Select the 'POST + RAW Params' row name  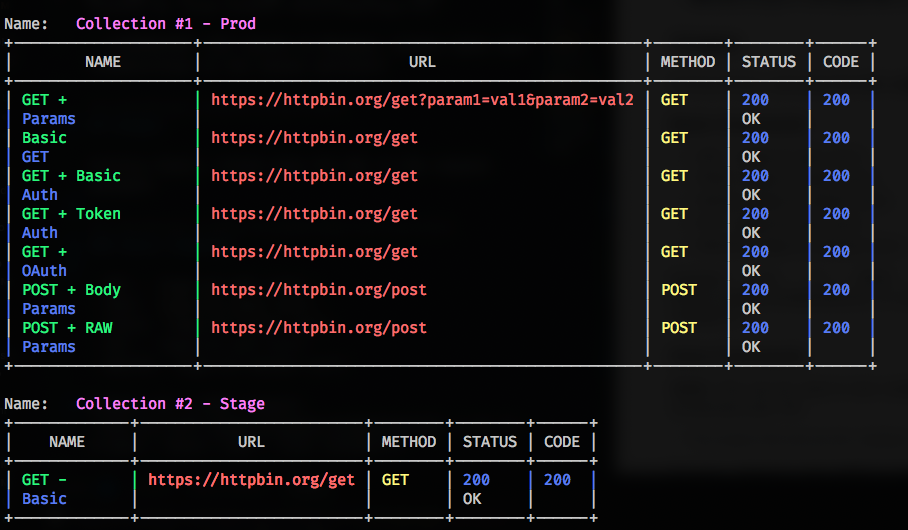point(67,337)
